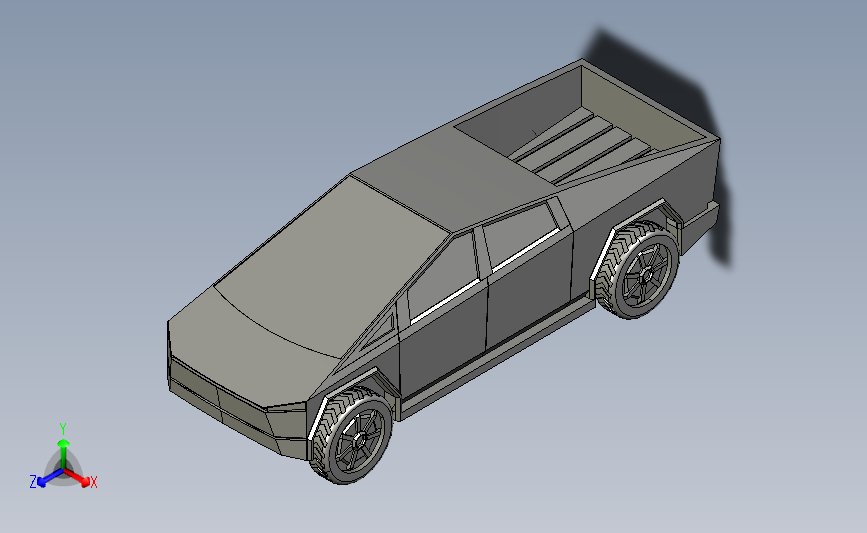Click the red X axis on the orientation triad
The height and width of the screenshot is (533, 867).
click(x=80, y=479)
